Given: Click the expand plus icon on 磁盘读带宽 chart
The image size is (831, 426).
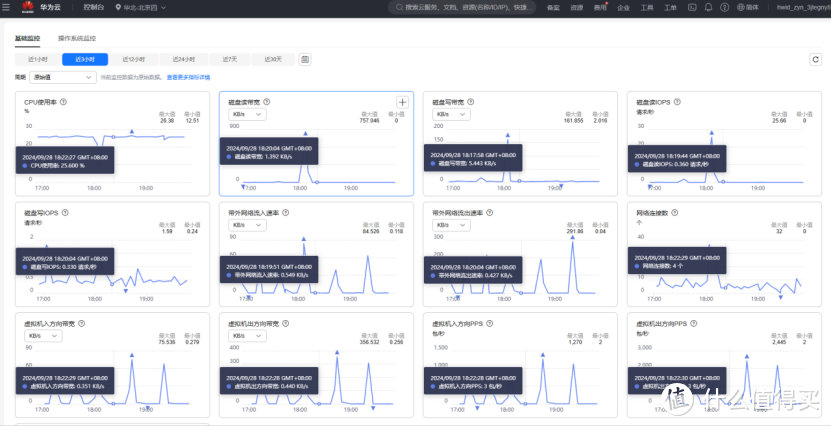Looking at the screenshot, I should (x=402, y=102).
